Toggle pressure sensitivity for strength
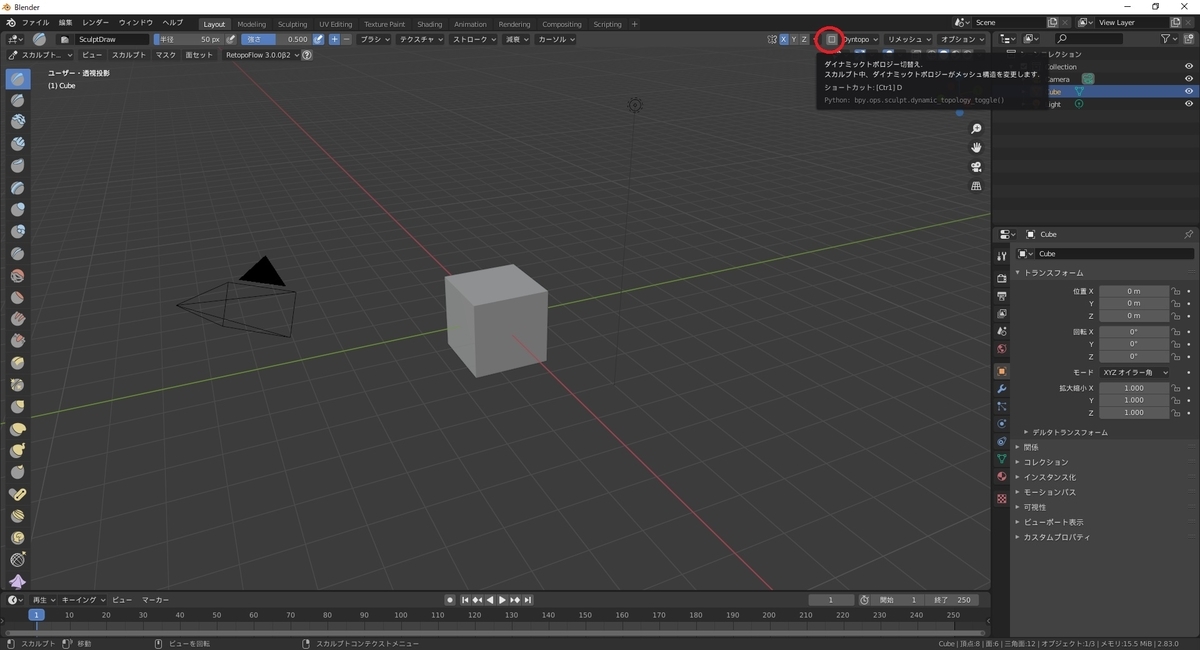Viewport: 1200px width, 650px height. (x=319, y=39)
